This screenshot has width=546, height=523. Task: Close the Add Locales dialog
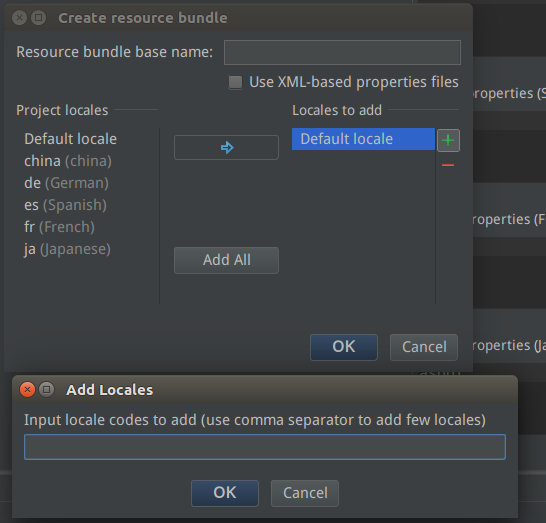click(x=28, y=389)
